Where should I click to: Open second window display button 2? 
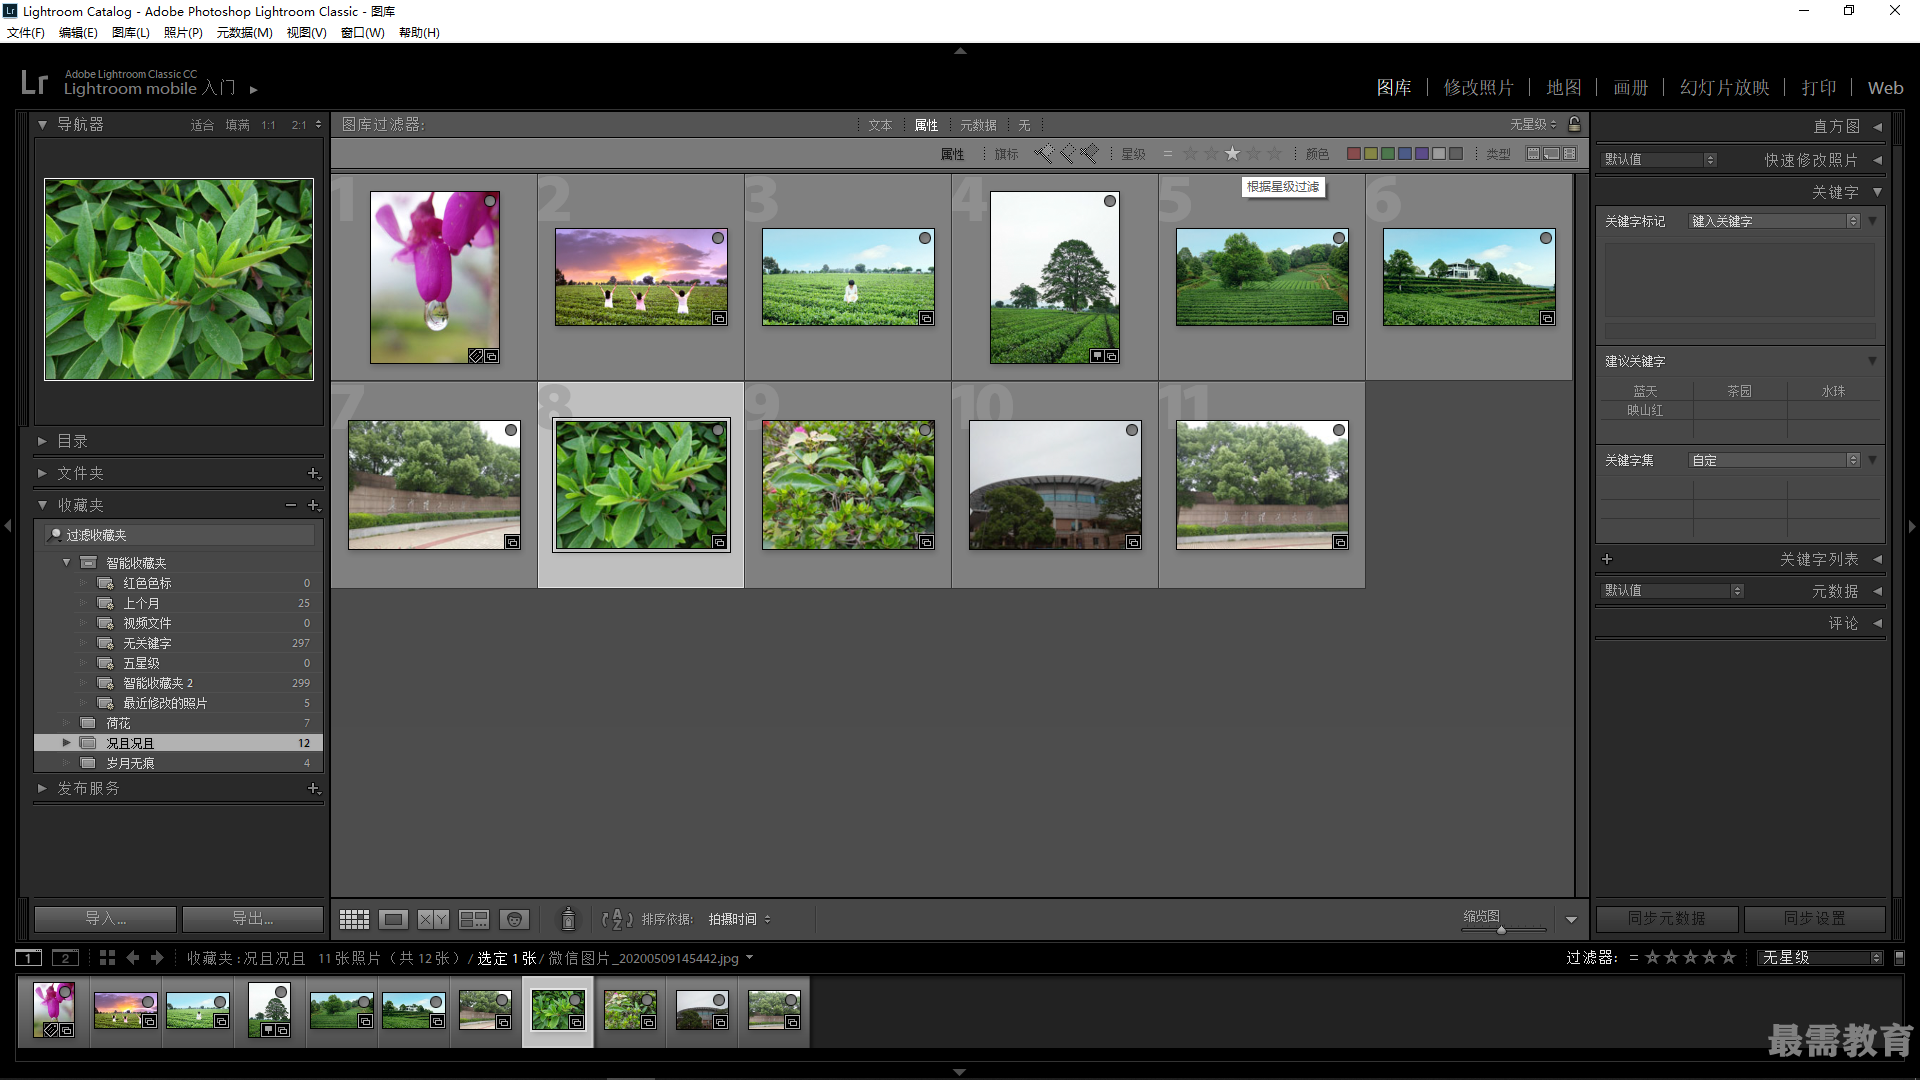point(65,958)
